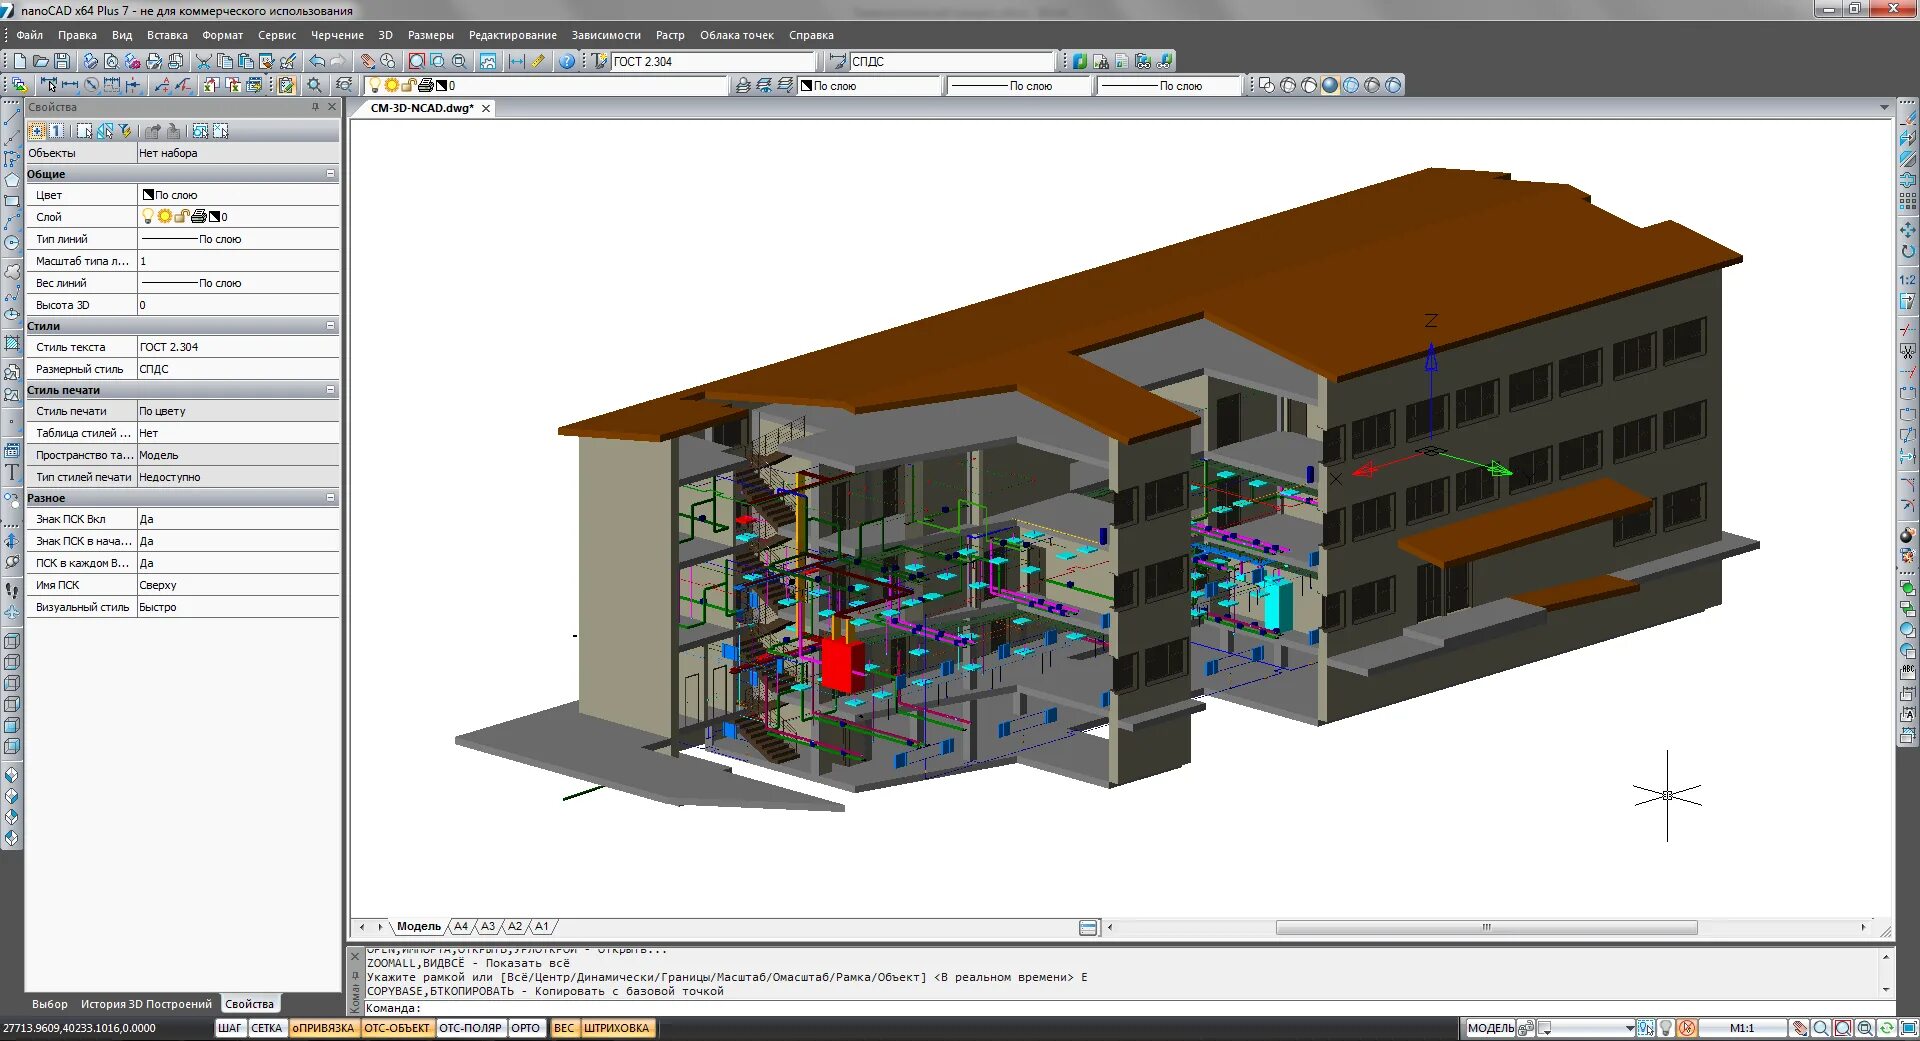Create a new drawing with the New icon

coord(19,61)
